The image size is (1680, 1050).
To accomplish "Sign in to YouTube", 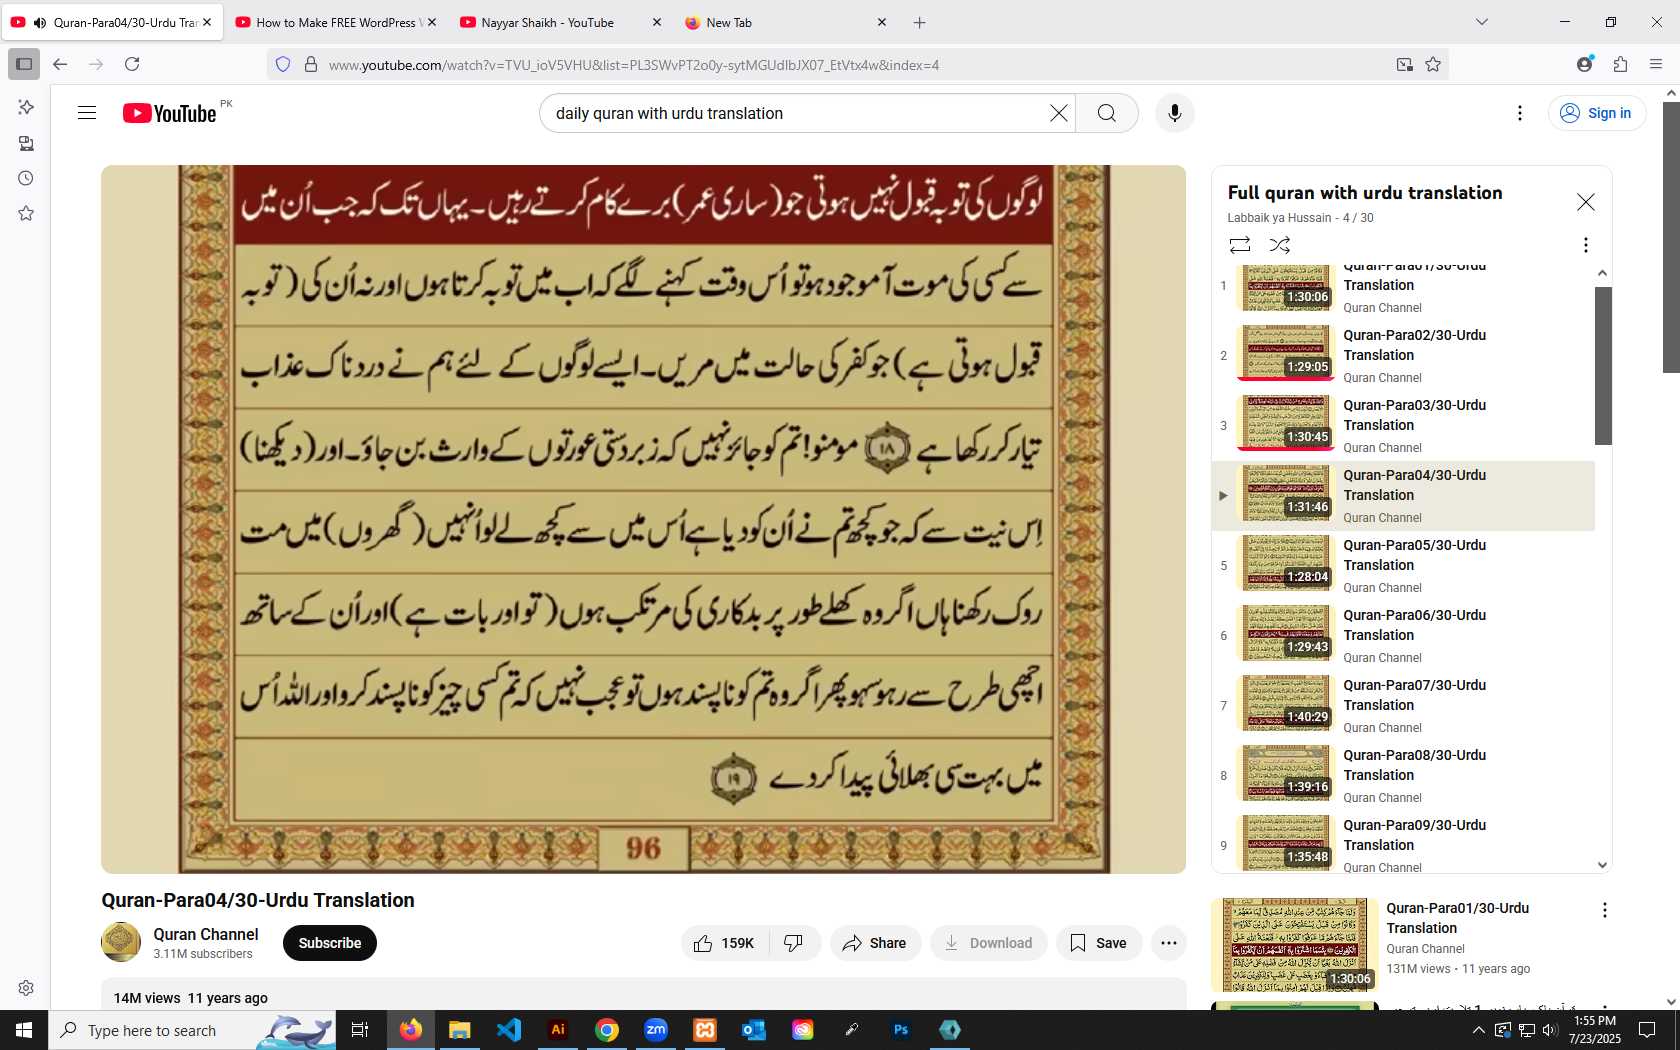I will coord(1597,113).
